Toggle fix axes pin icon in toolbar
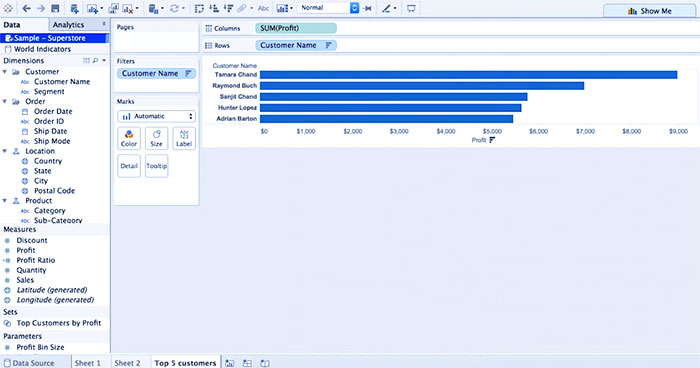The height and width of the screenshot is (368, 700). (368, 8)
